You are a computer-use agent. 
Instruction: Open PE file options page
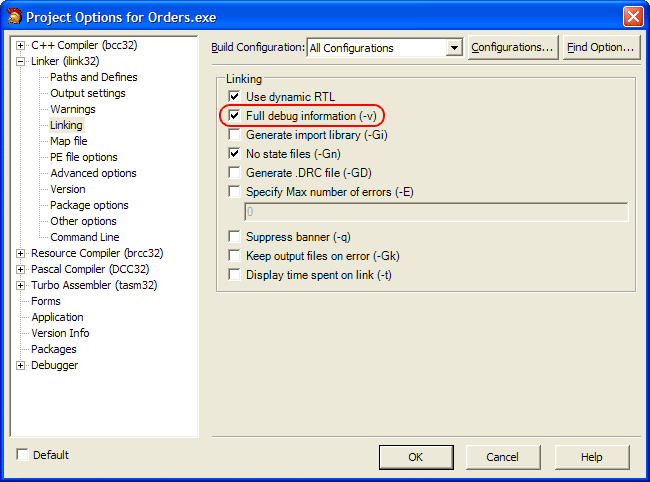pyautogui.click(x=83, y=157)
